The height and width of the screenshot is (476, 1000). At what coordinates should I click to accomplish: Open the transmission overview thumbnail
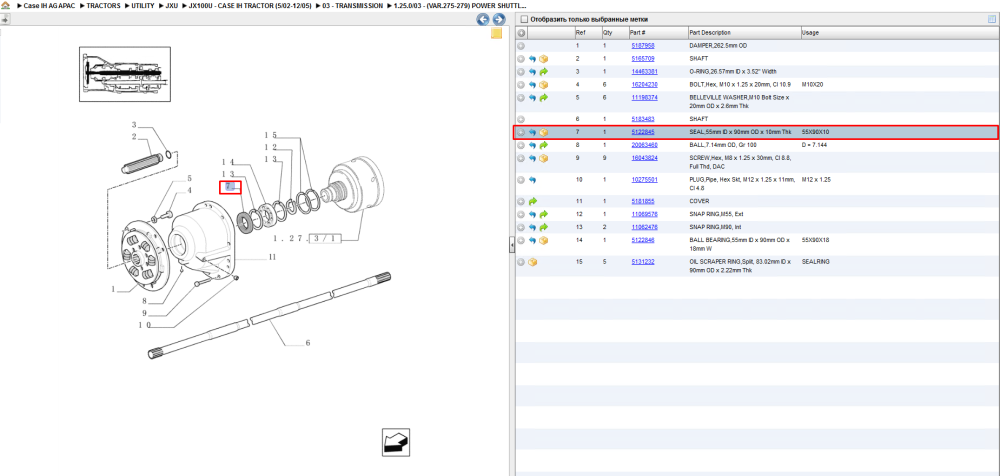[x=124, y=74]
